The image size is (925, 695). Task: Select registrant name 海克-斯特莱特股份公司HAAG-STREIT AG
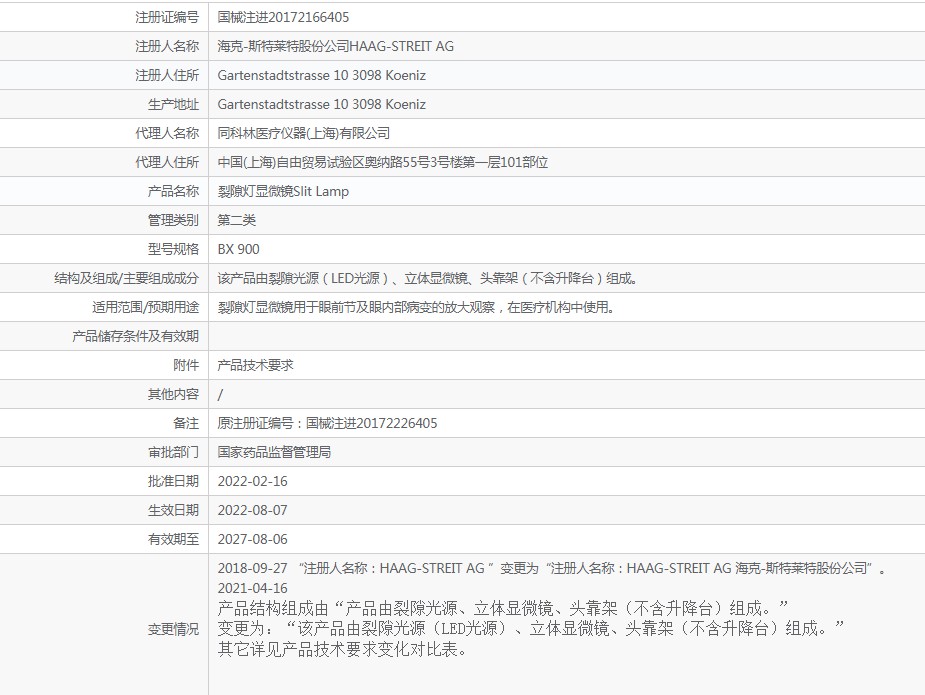coord(336,46)
